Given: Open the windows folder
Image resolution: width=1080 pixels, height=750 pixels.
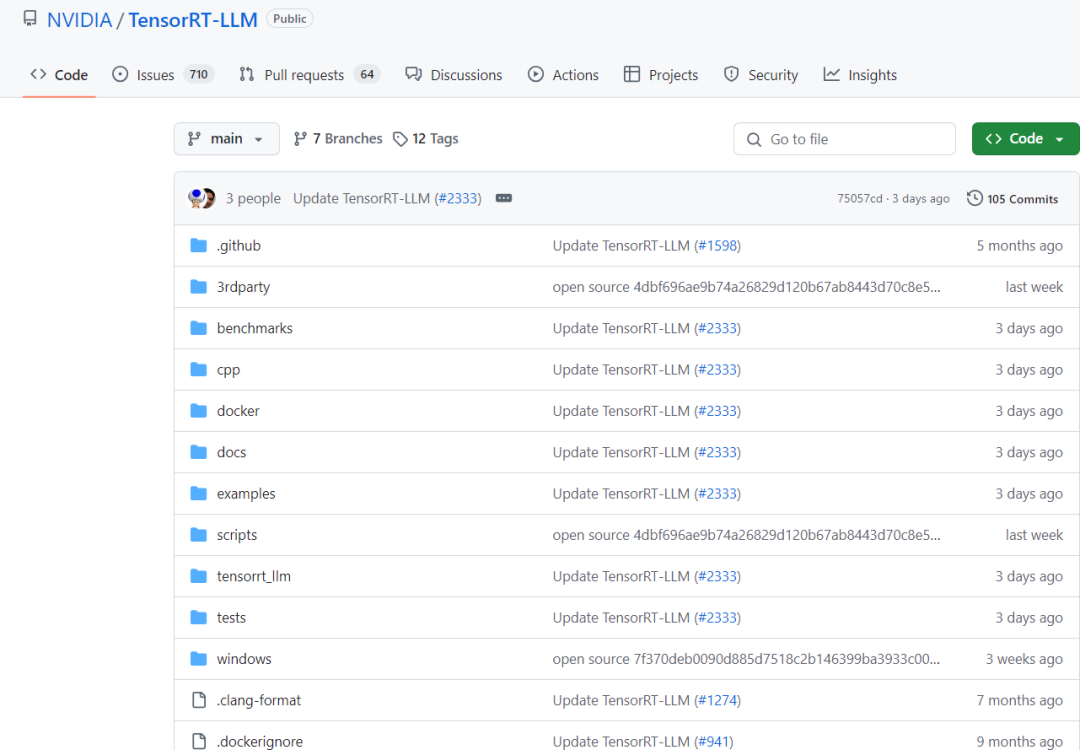Looking at the screenshot, I should pos(244,658).
